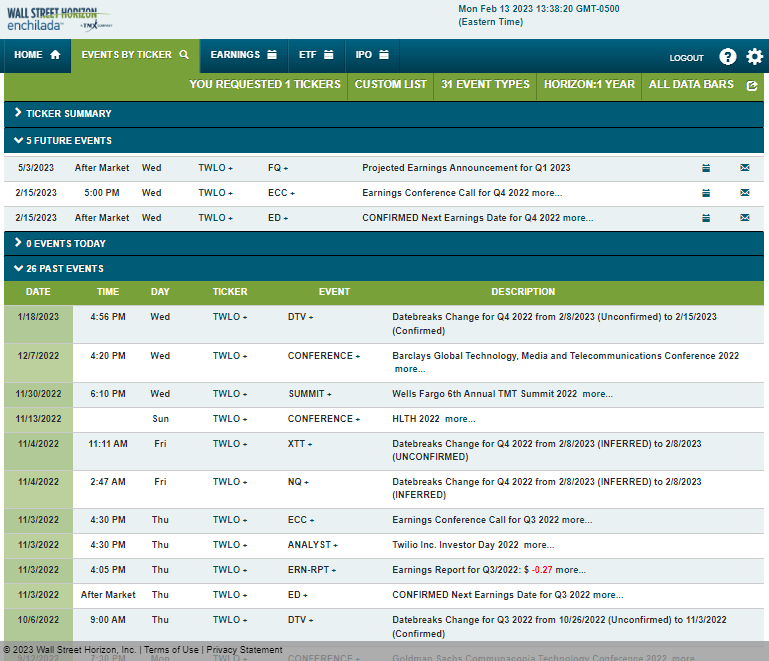Select the Events by Ticker tab

tap(135, 55)
